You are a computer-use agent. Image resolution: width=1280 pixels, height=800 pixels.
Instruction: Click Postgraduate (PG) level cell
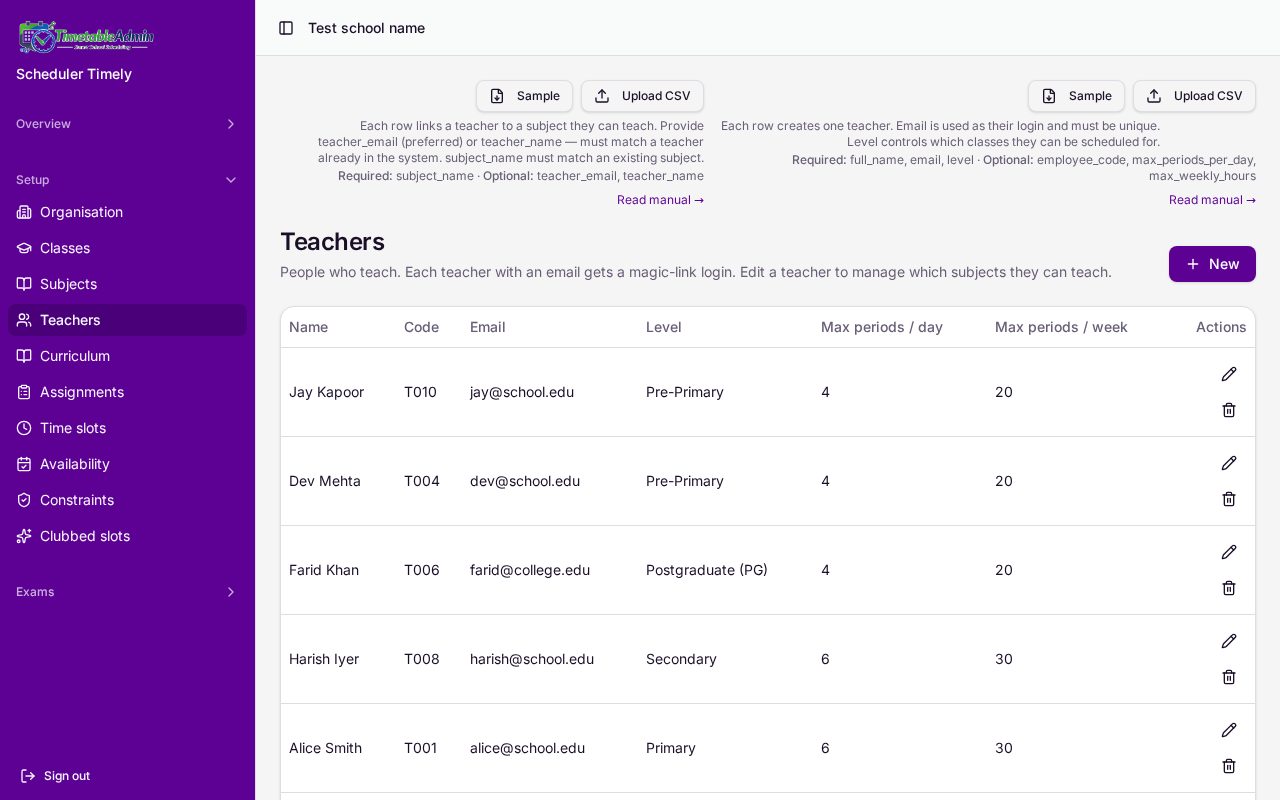[707, 570]
